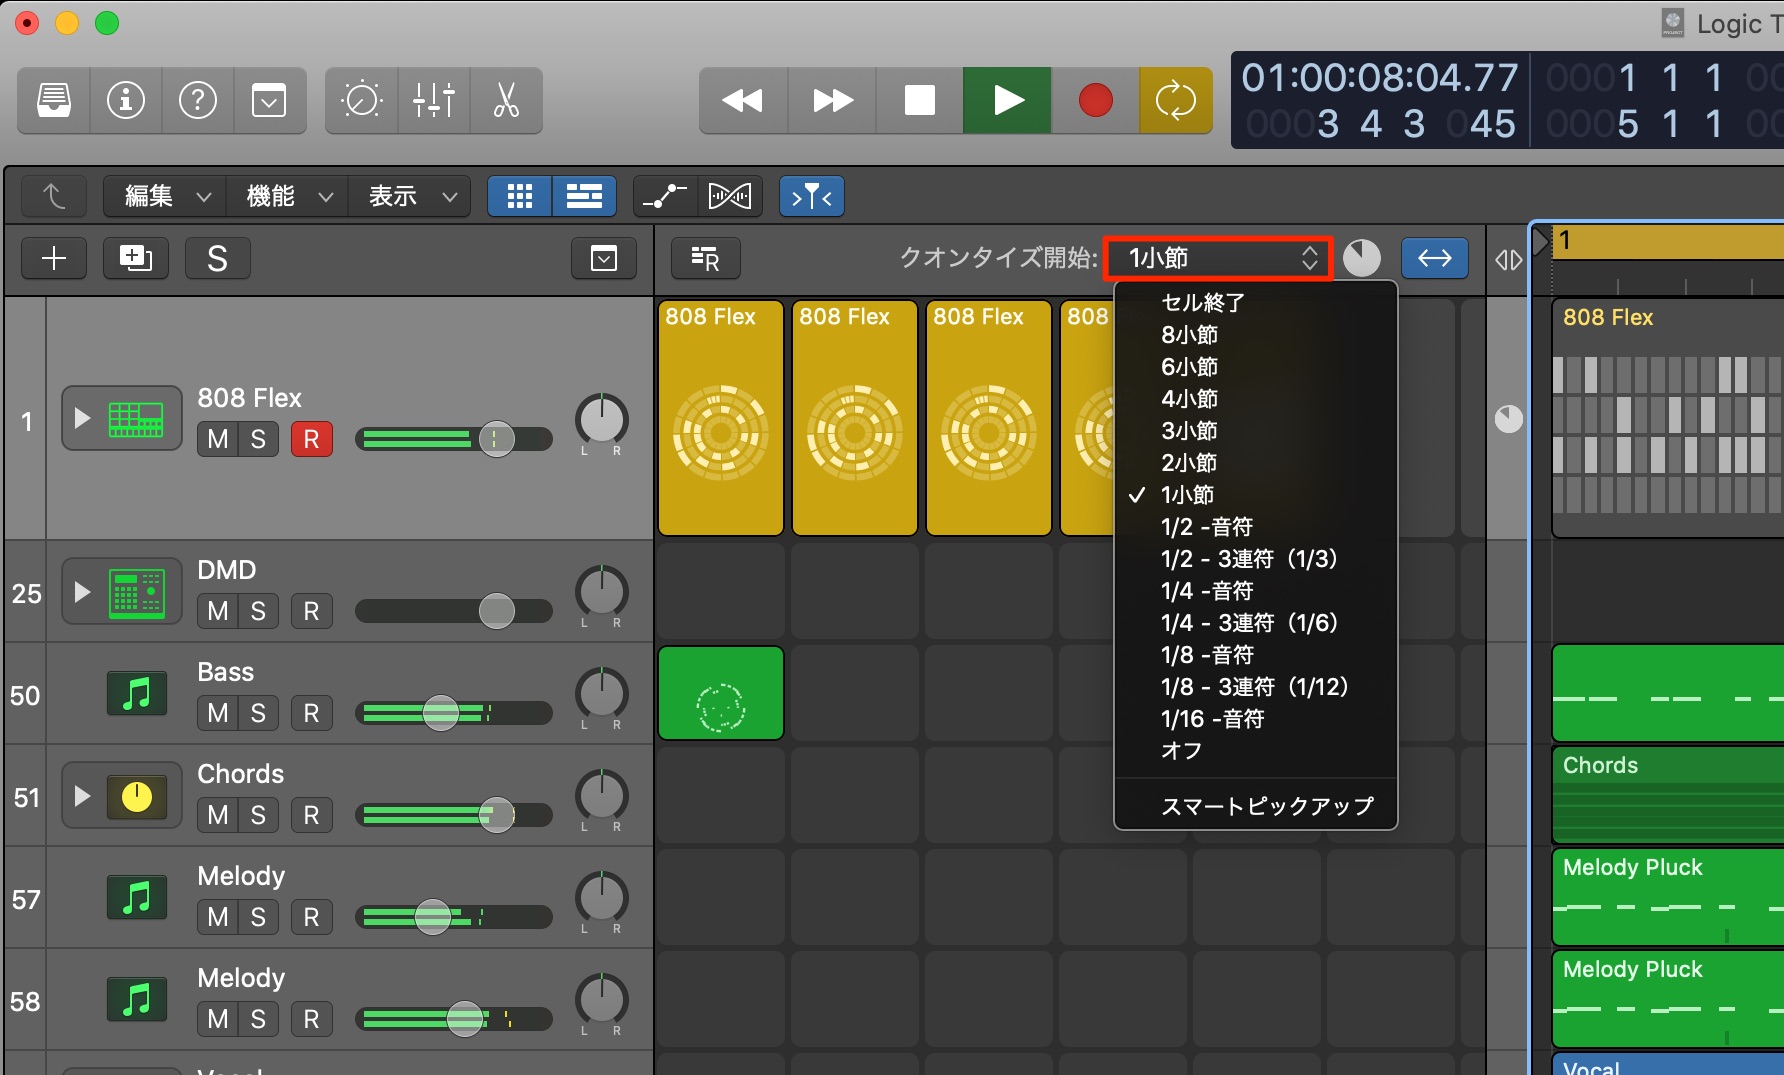Select the Chords region in tracks area
The height and width of the screenshot is (1075, 1784).
point(1668,795)
